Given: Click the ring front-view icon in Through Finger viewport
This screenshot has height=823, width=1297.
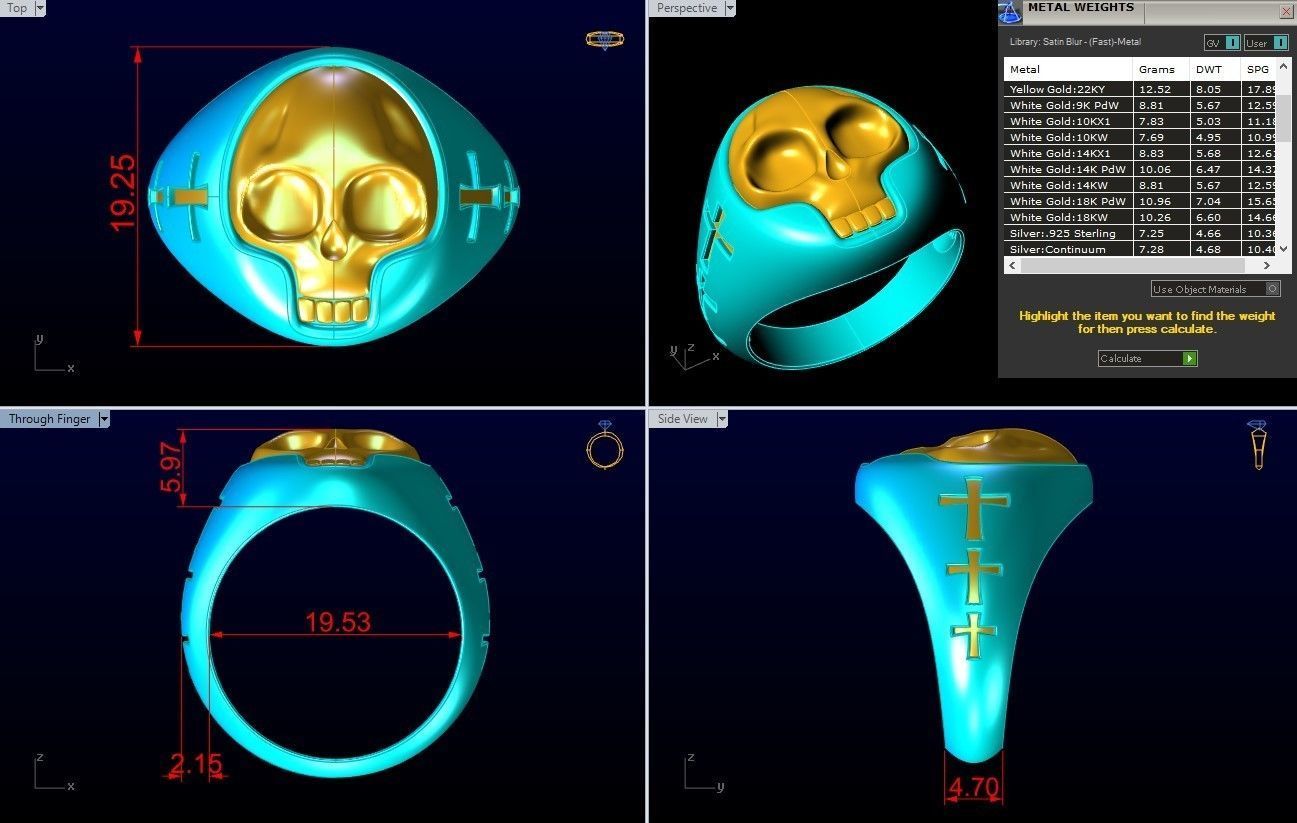Looking at the screenshot, I should coord(605,446).
